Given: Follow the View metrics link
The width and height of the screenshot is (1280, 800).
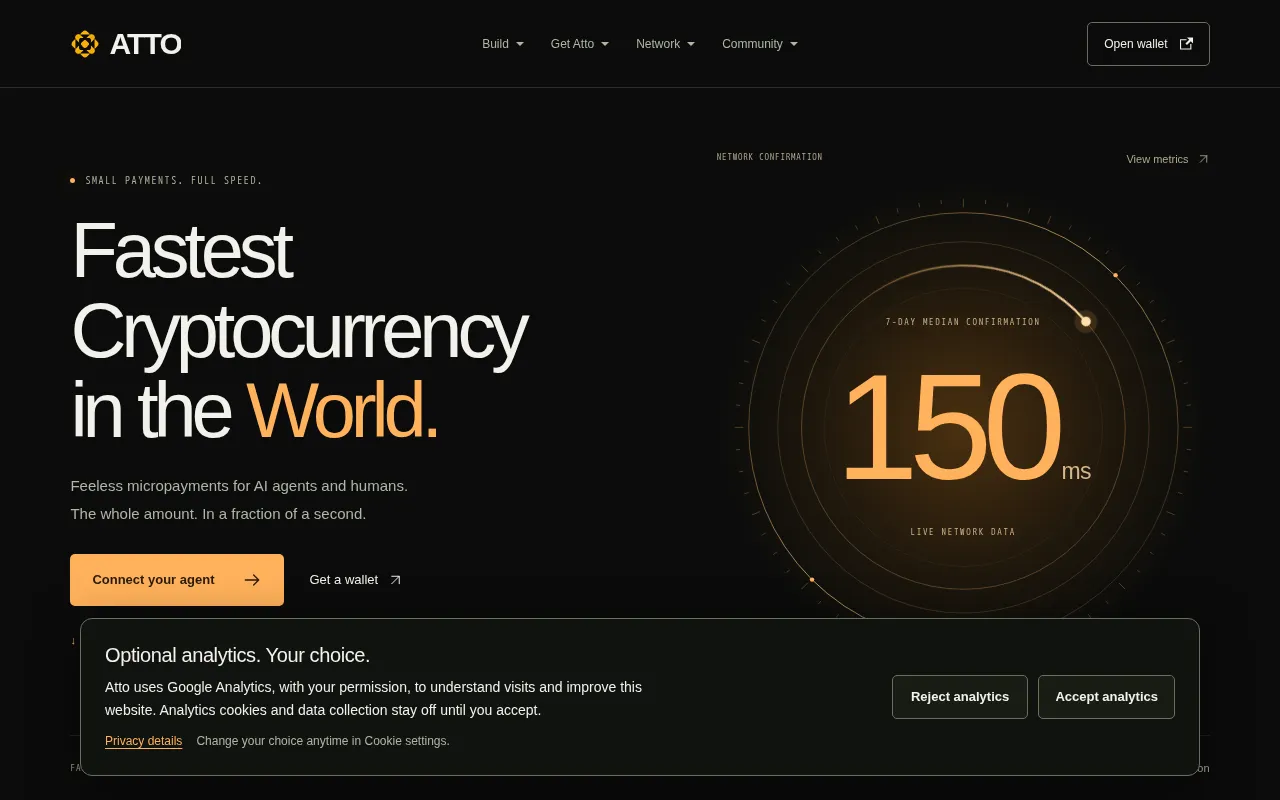Looking at the screenshot, I should [x=1167, y=159].
